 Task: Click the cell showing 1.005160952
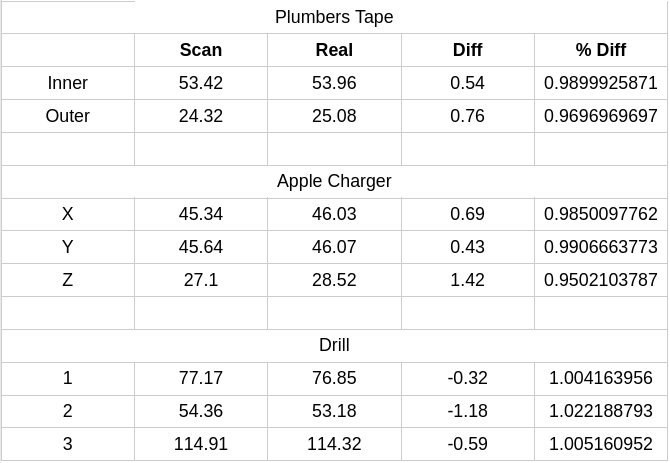click(601, 444)
